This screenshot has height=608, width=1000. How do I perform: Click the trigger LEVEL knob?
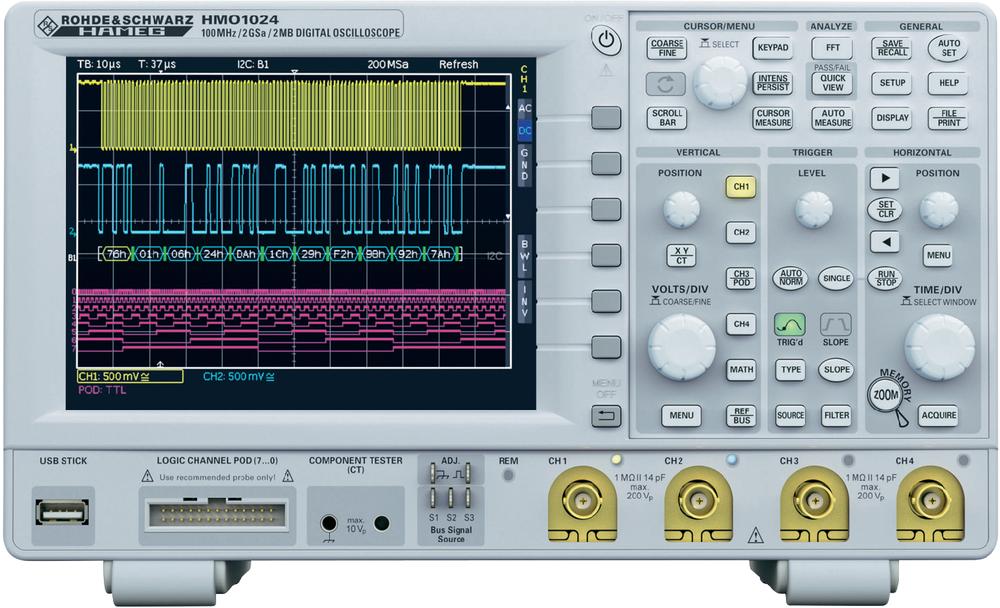(813, 210)
